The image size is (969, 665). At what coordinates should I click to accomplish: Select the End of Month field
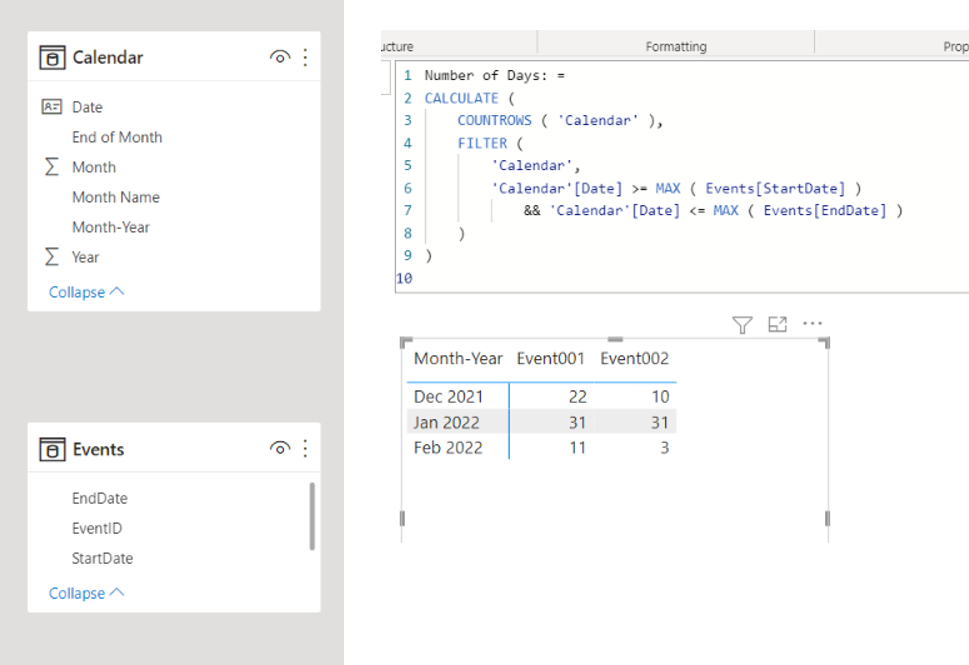(x=117, y=137)
